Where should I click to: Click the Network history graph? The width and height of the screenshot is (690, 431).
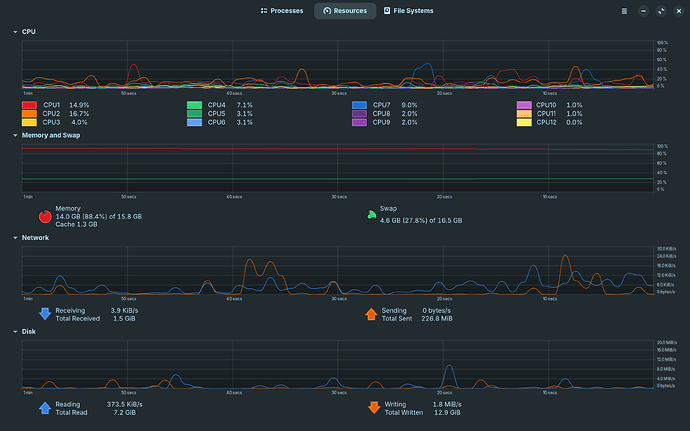click(338, 270)
